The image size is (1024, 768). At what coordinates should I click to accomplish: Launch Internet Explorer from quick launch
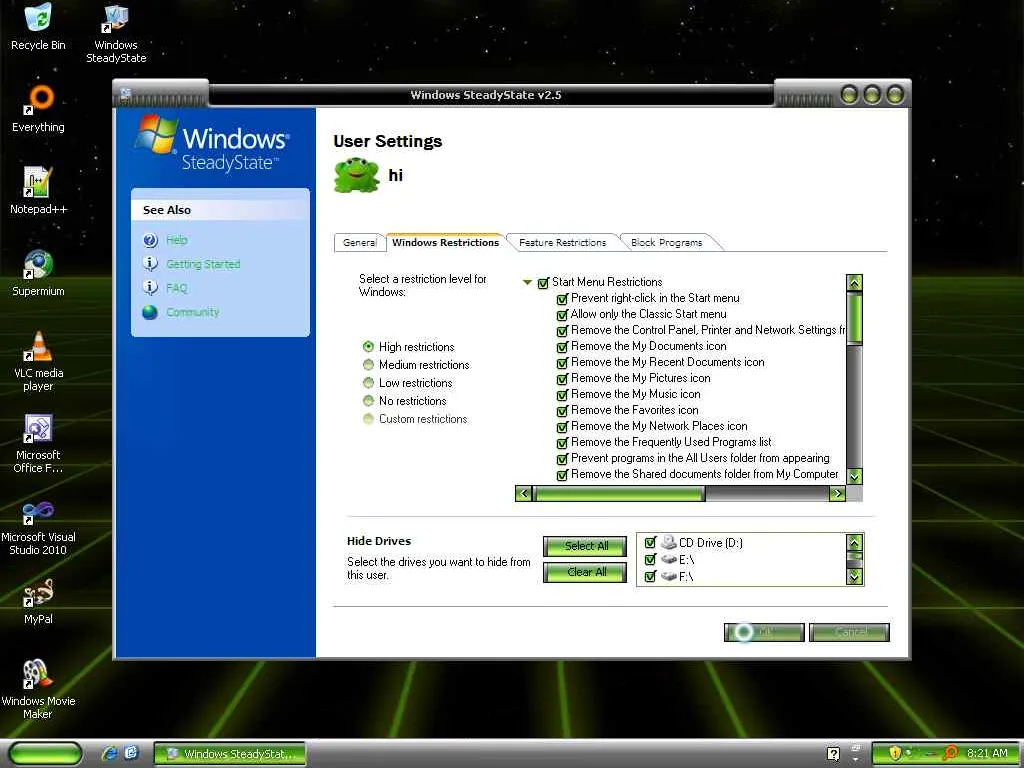click(x=109, y=753)
